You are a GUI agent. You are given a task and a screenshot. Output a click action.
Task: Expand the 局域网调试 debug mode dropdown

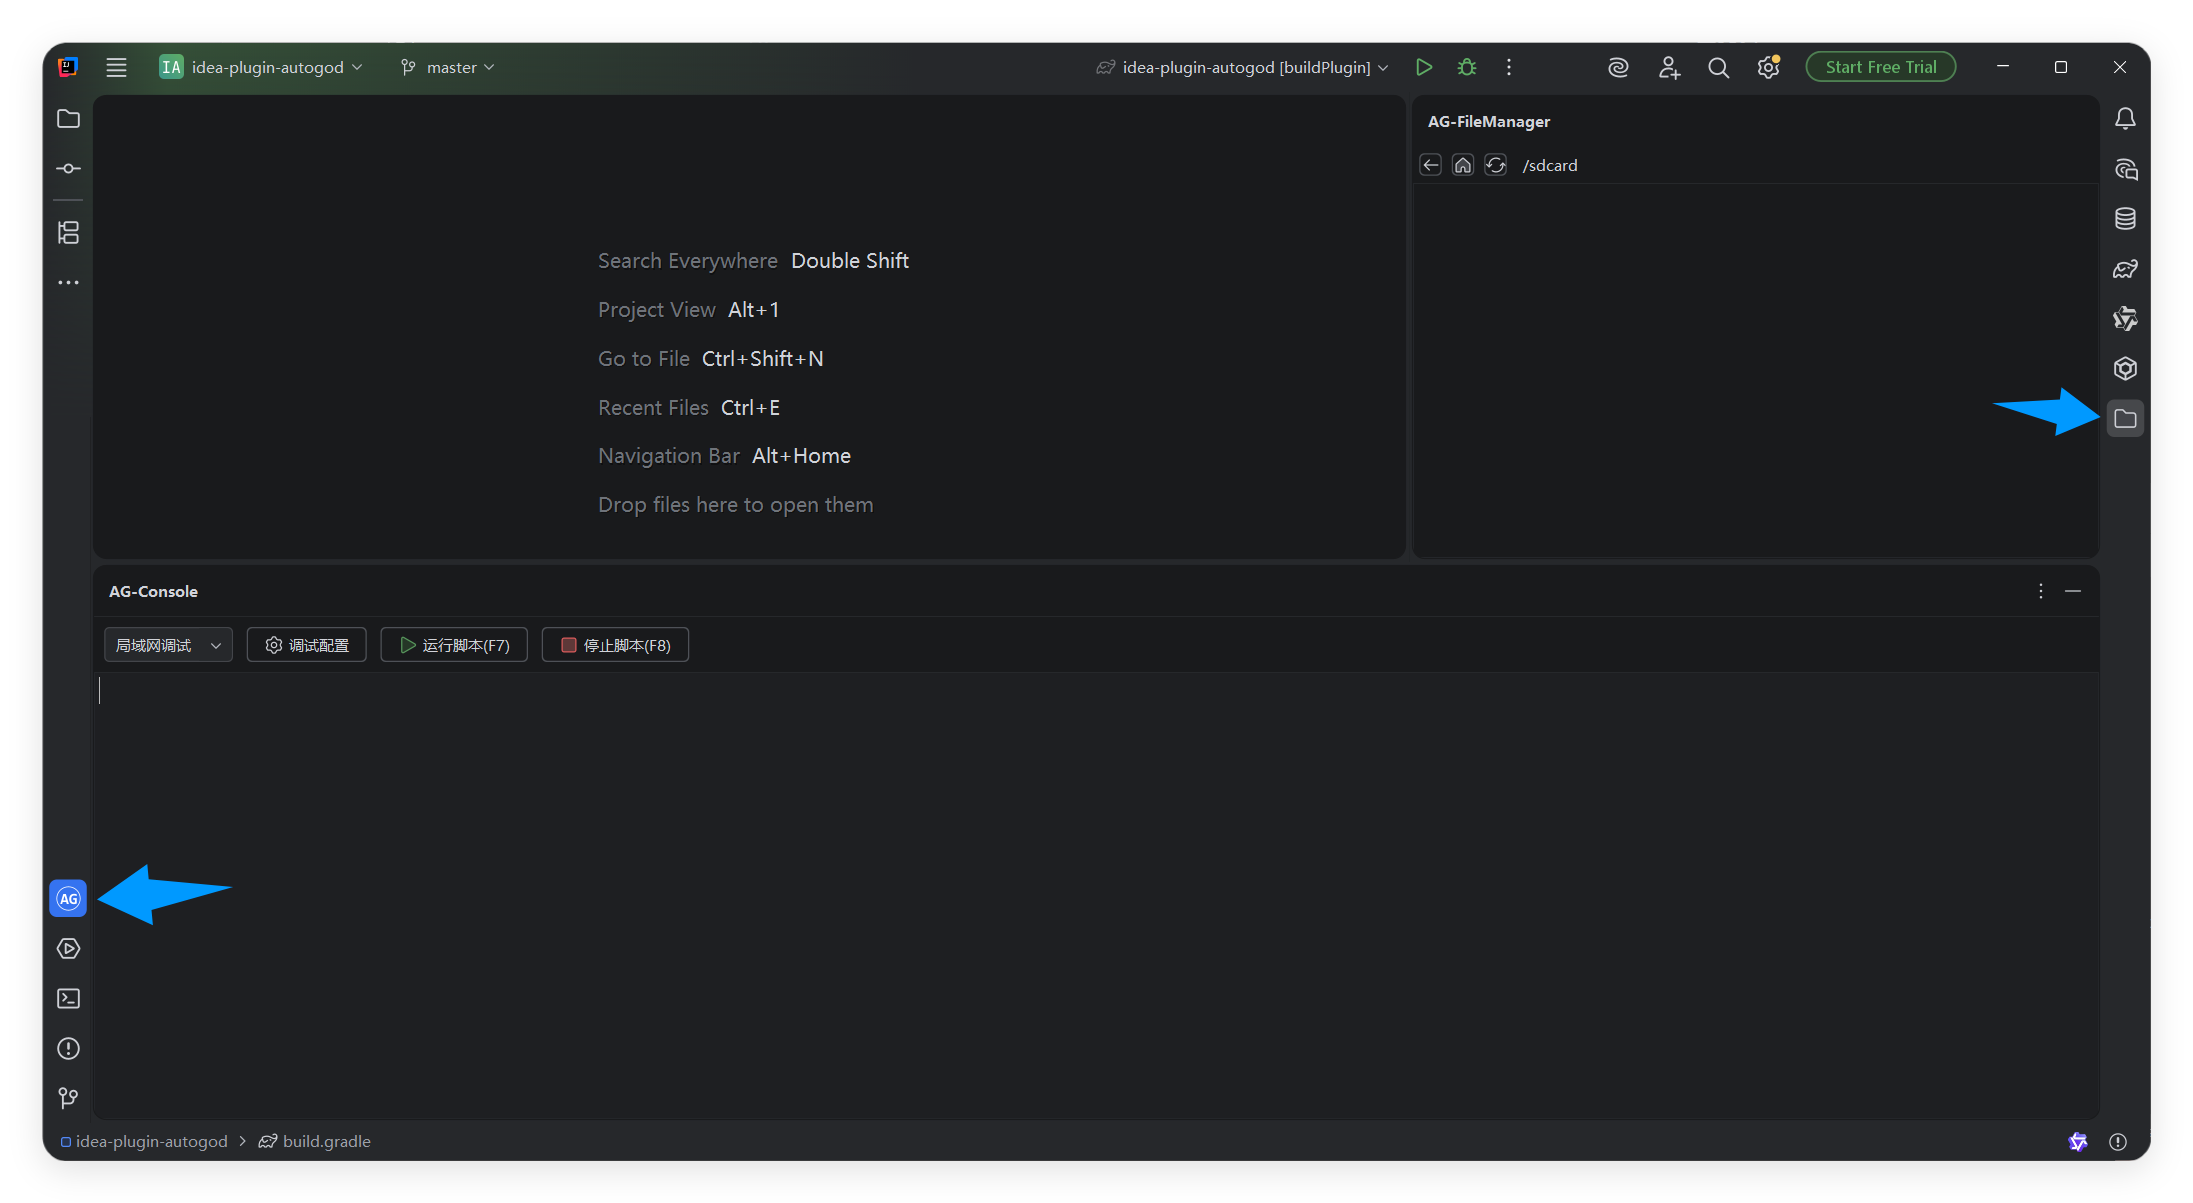click(x=168, y=645)
